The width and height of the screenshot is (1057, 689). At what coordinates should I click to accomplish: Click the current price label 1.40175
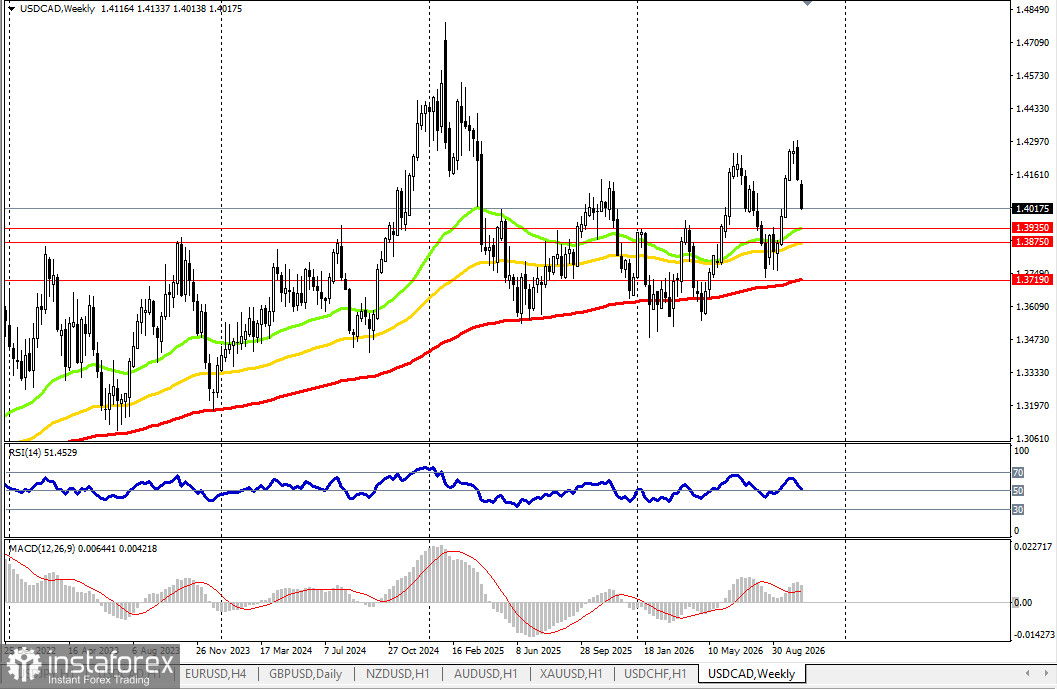click(1032, 209)
